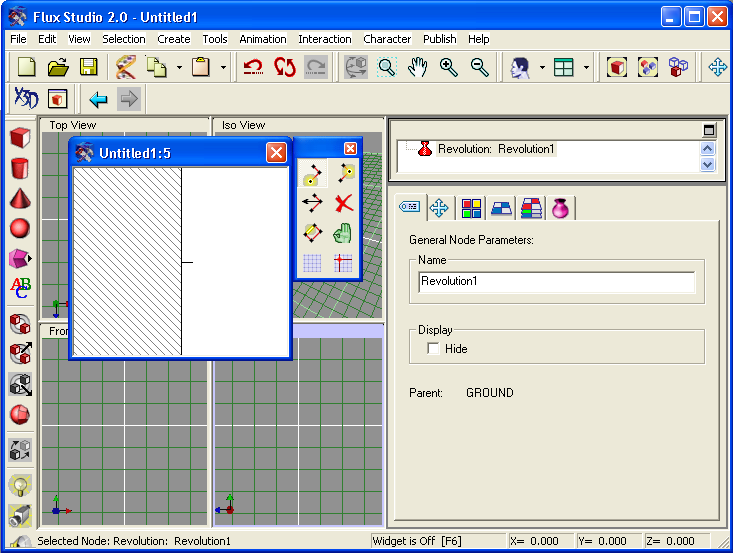Create a Cylinder from the left toolbar
The width and height of the screenshot is (733, 553).
(x=20, y=168)
